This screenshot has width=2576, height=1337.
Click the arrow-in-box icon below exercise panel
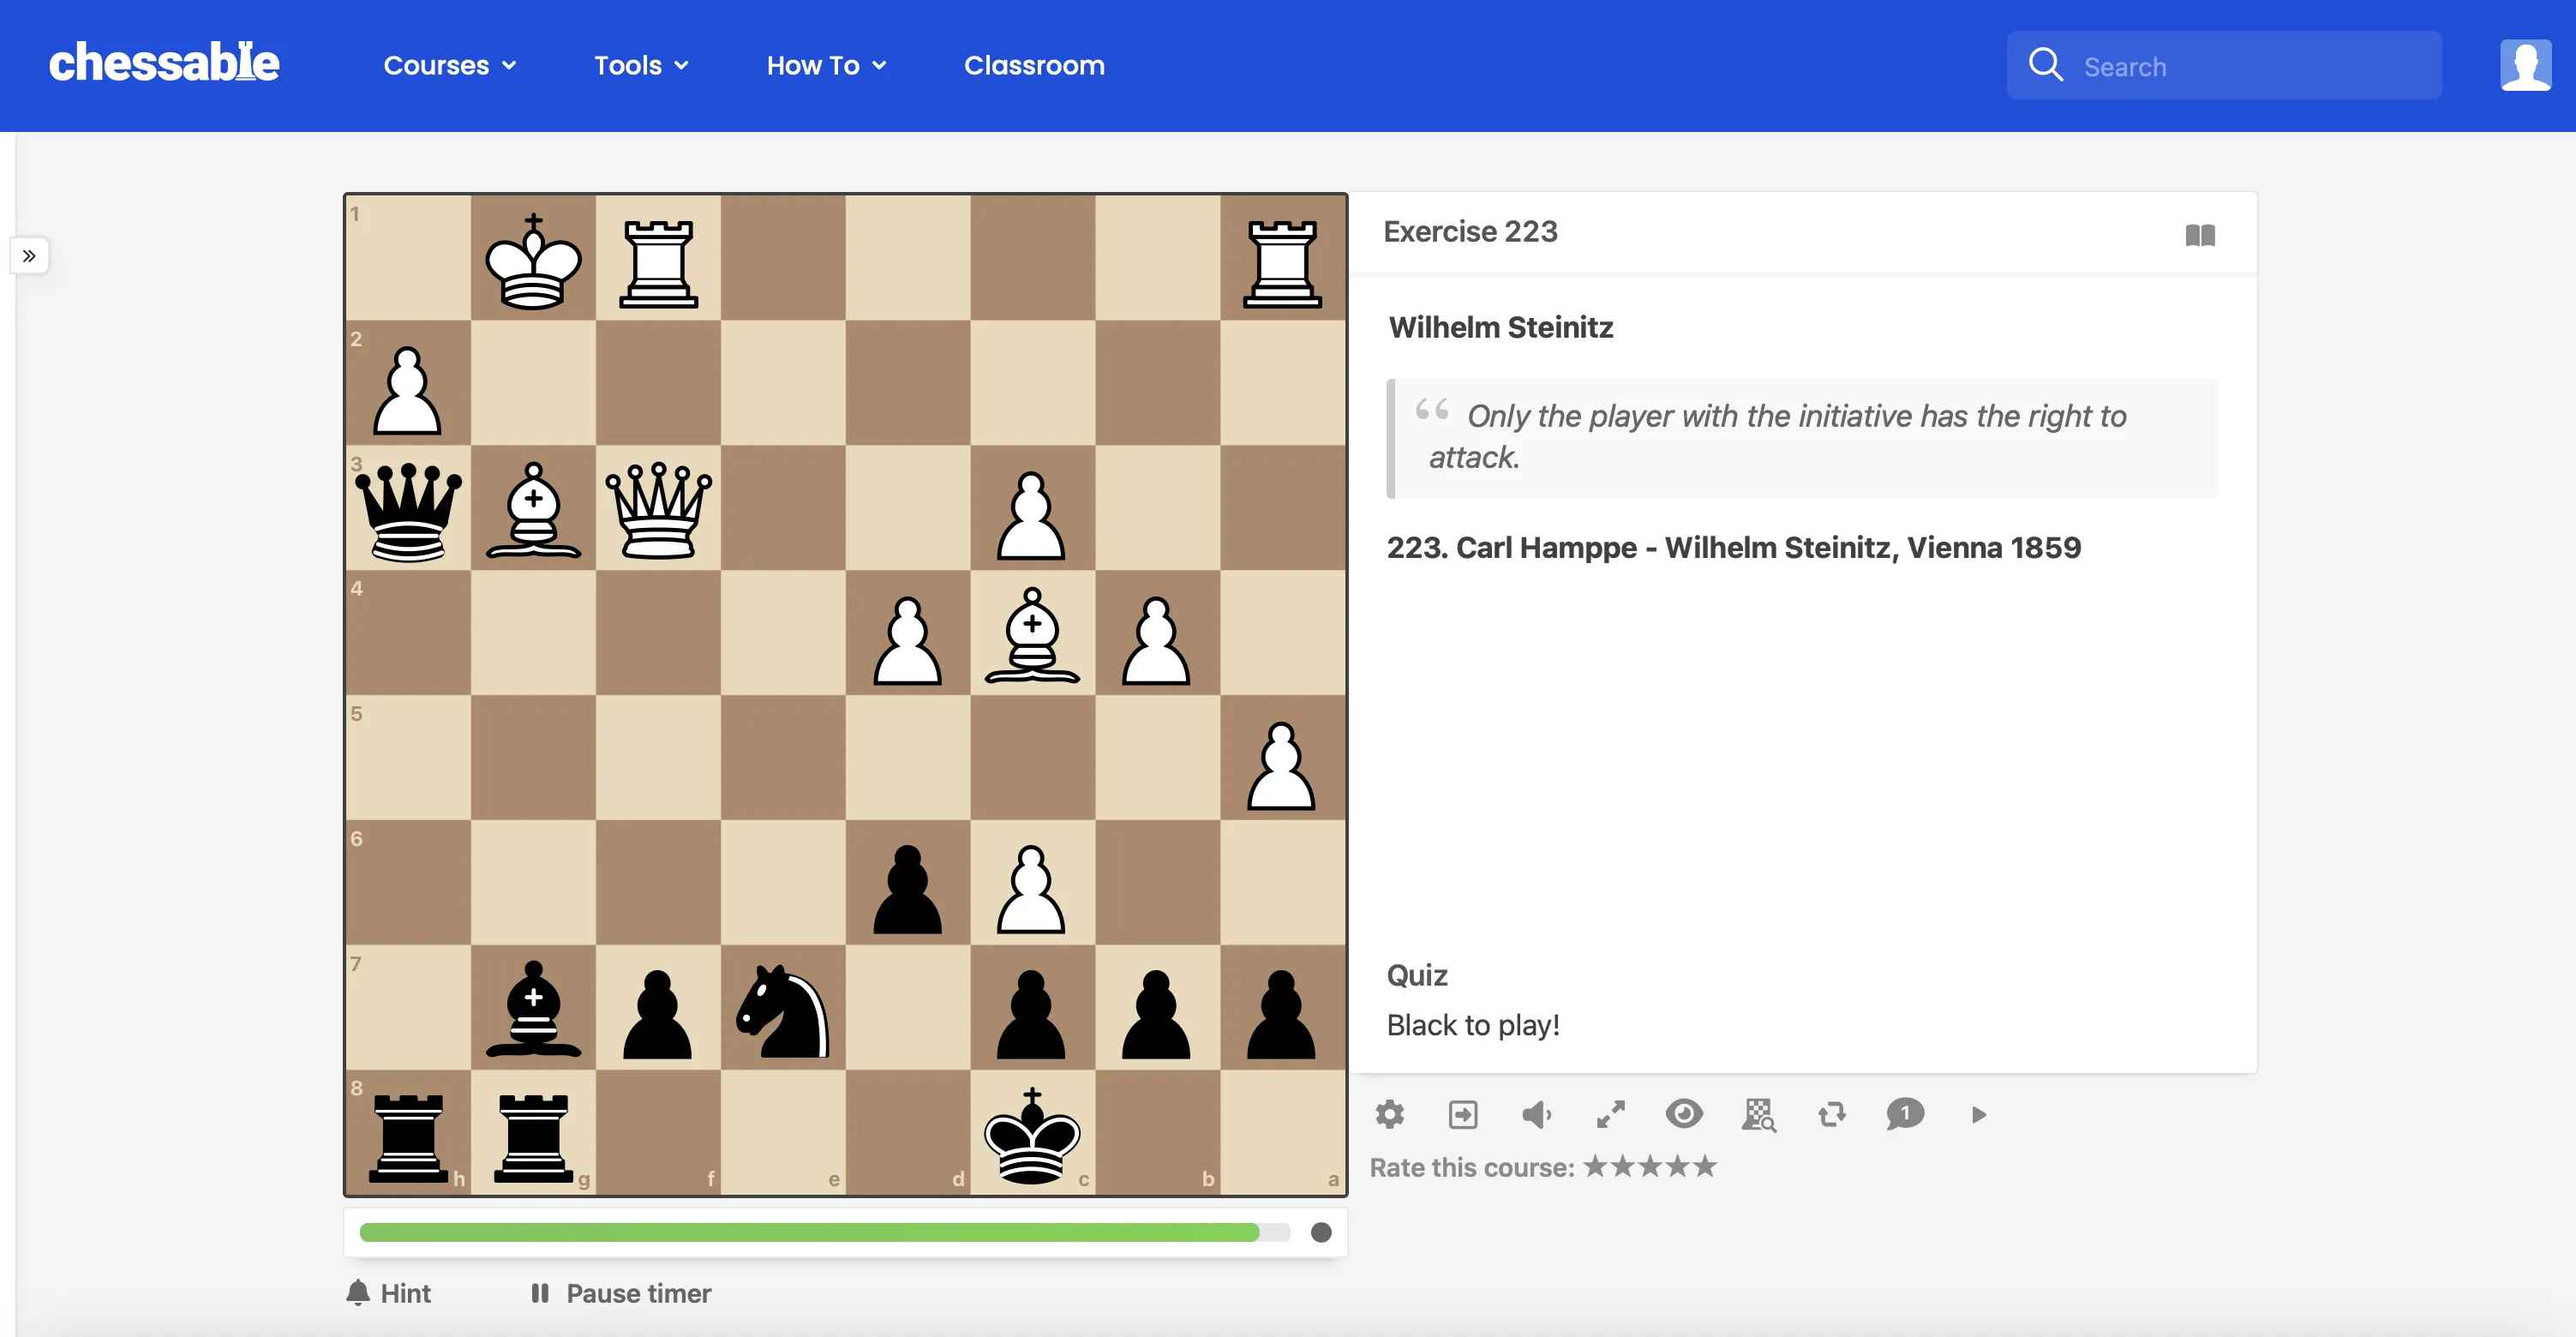pyautogui.click(x=1463, y=1114)
